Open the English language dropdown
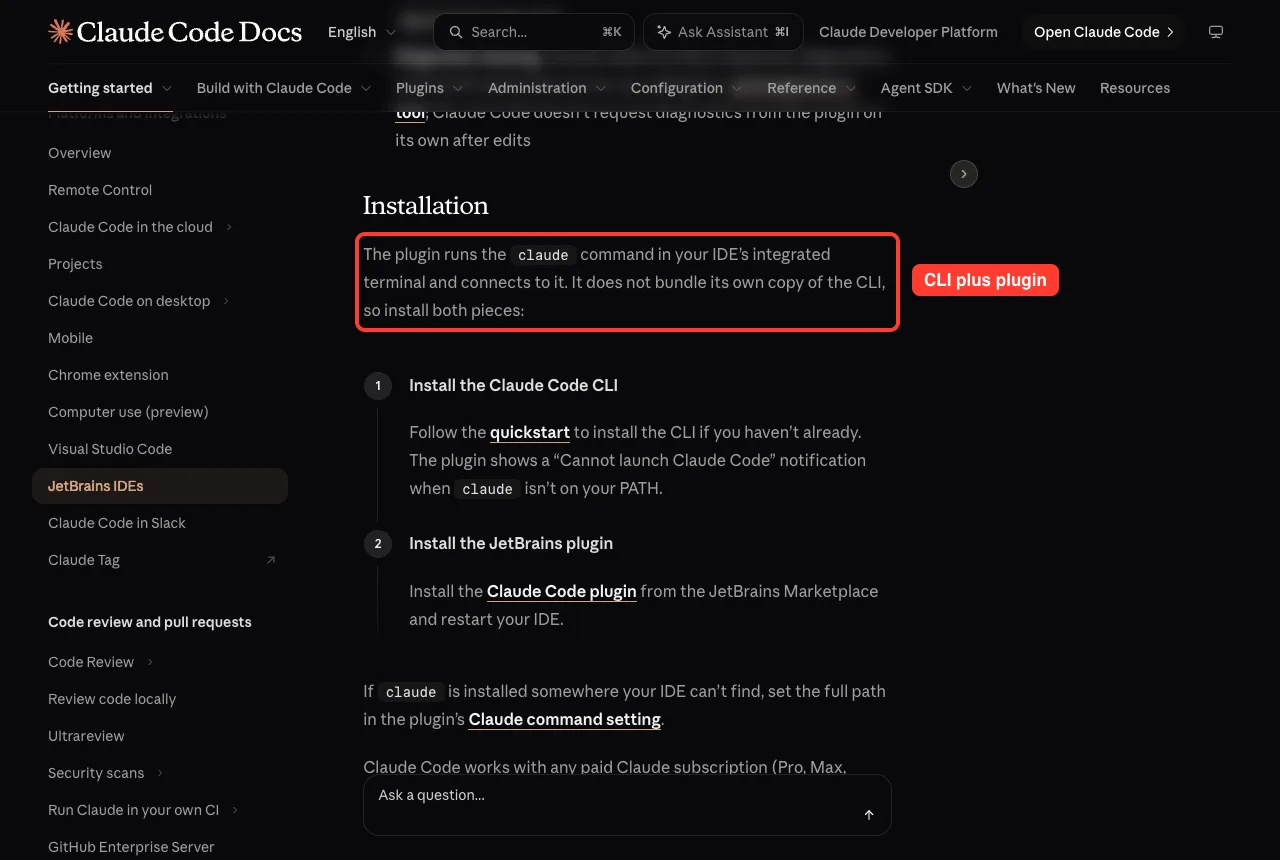Image resolution: width=1280 pixels, height=860 pixels. [x=362, y=32]
